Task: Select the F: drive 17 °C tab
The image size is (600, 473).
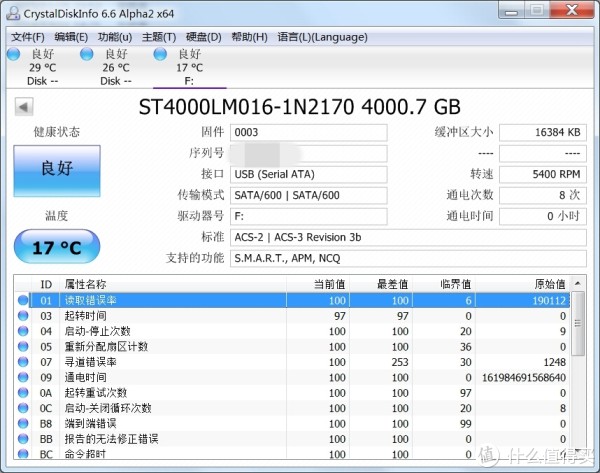Action: (189, 67)
